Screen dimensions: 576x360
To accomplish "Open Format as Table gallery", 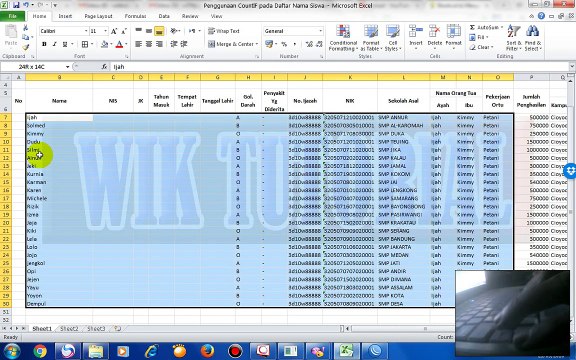I will coord(371,38).
